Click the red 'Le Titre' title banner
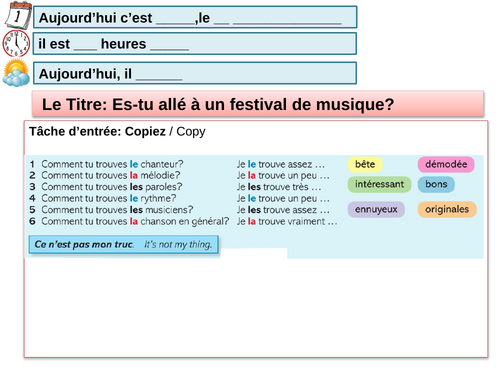 [x=258, y=104]
